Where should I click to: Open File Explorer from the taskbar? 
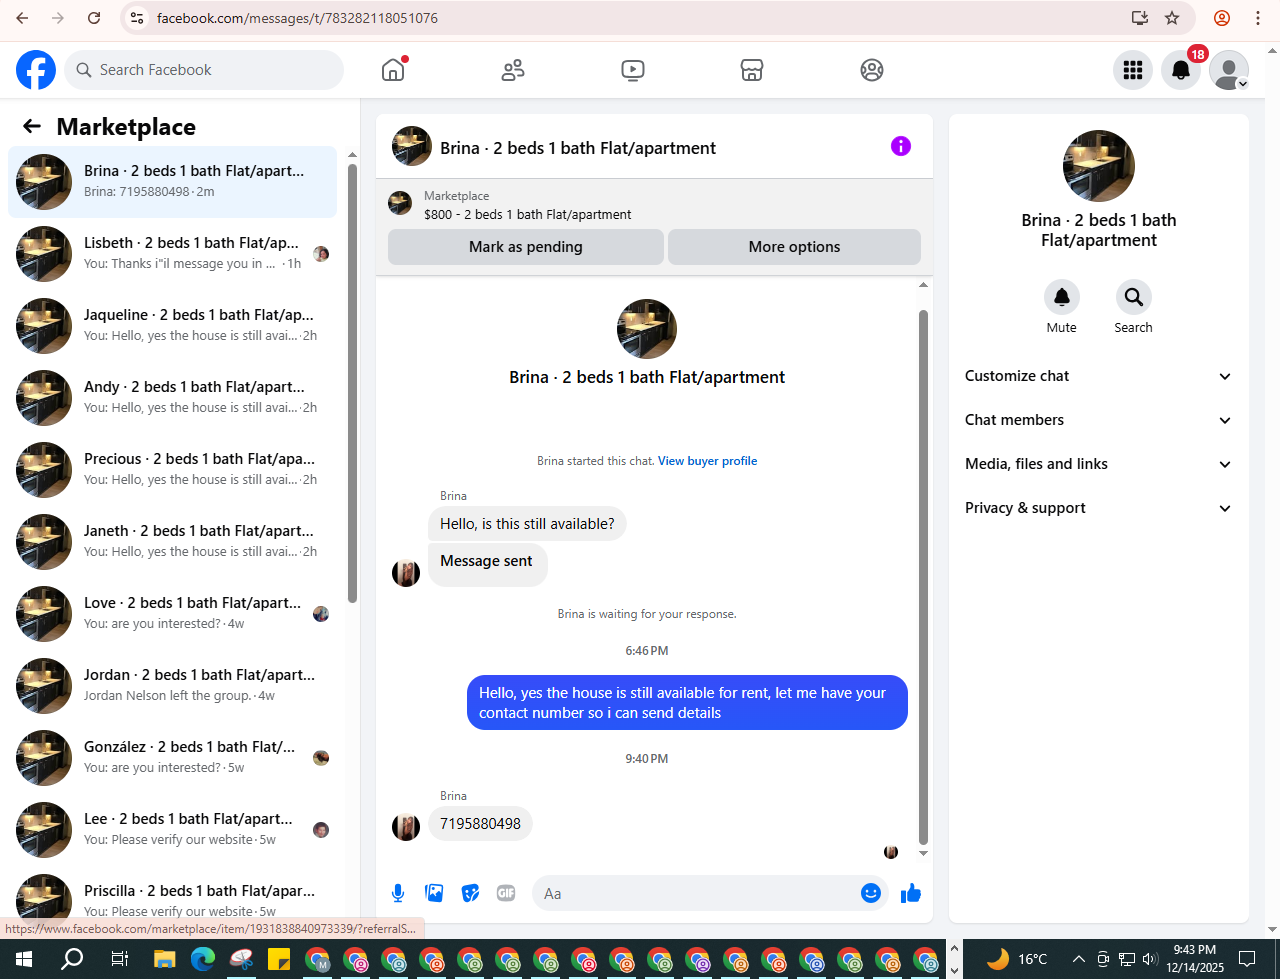(165, 959)
